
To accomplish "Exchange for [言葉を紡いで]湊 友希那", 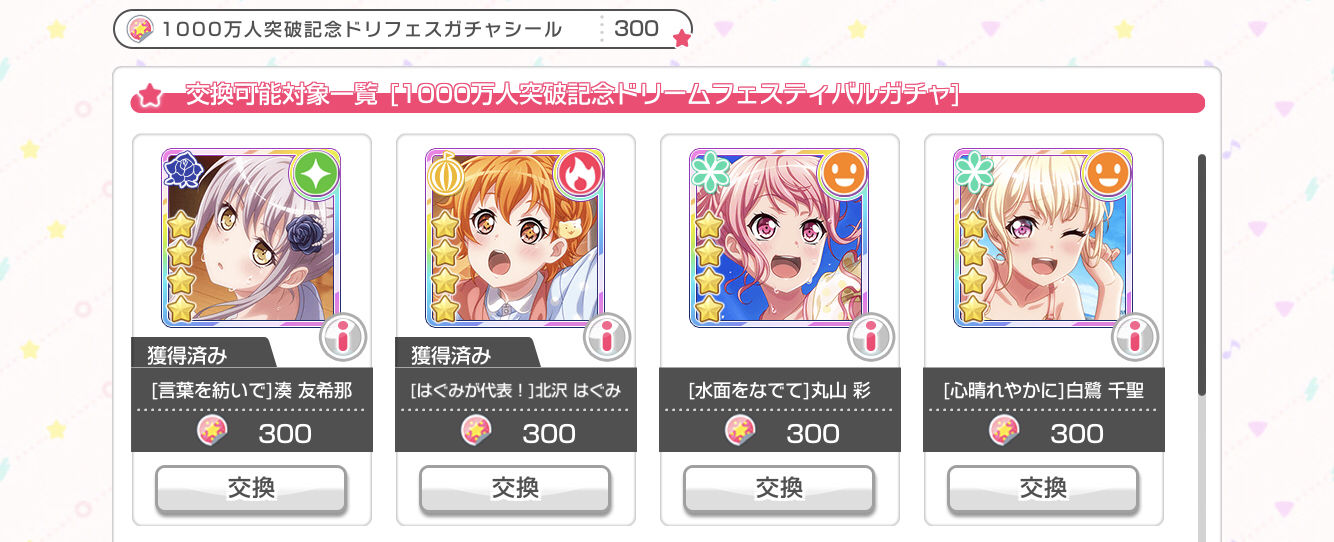I will coord(251,488).
